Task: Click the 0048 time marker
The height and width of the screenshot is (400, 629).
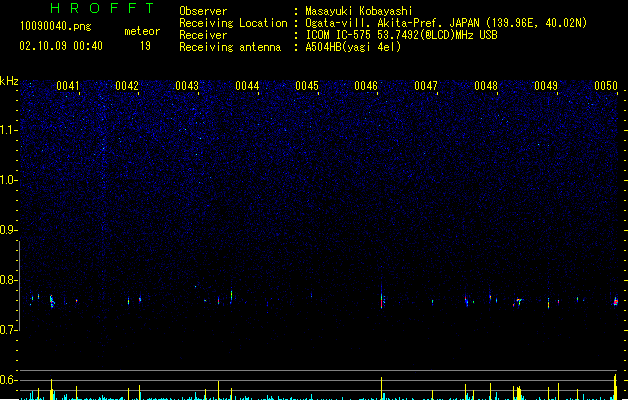Action: [486, 86]
